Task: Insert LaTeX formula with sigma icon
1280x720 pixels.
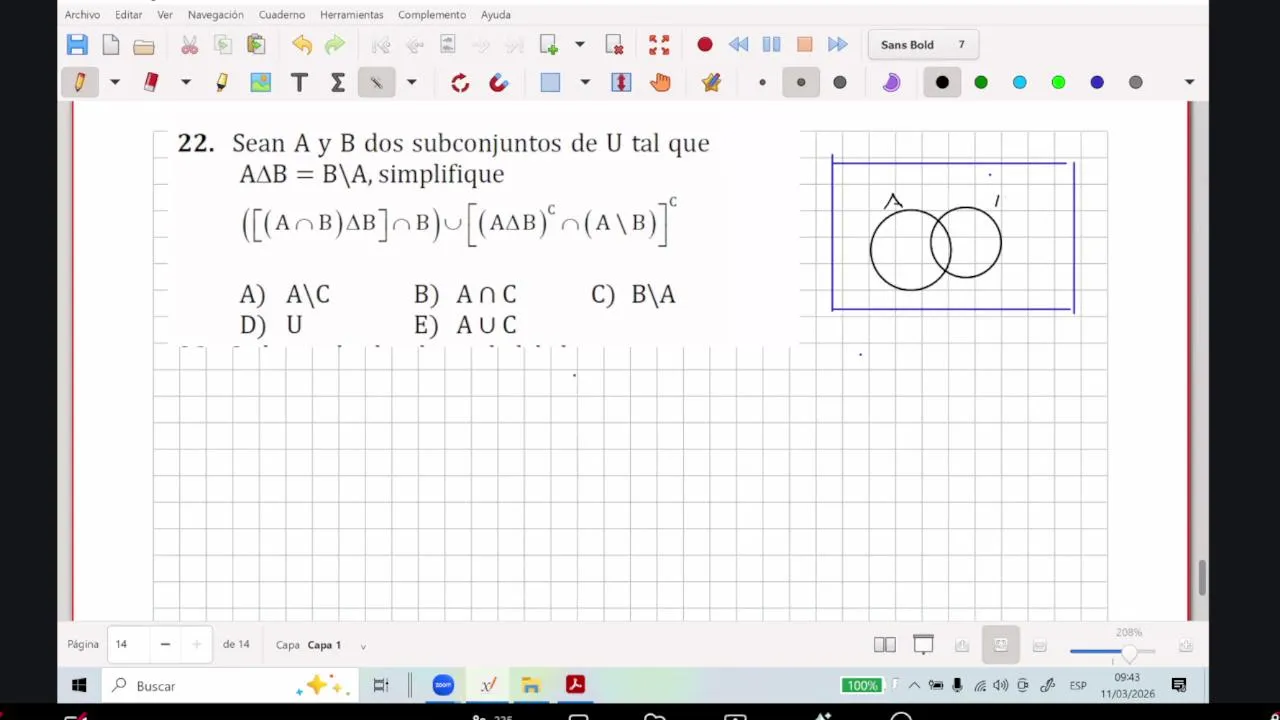Action: 338,83
